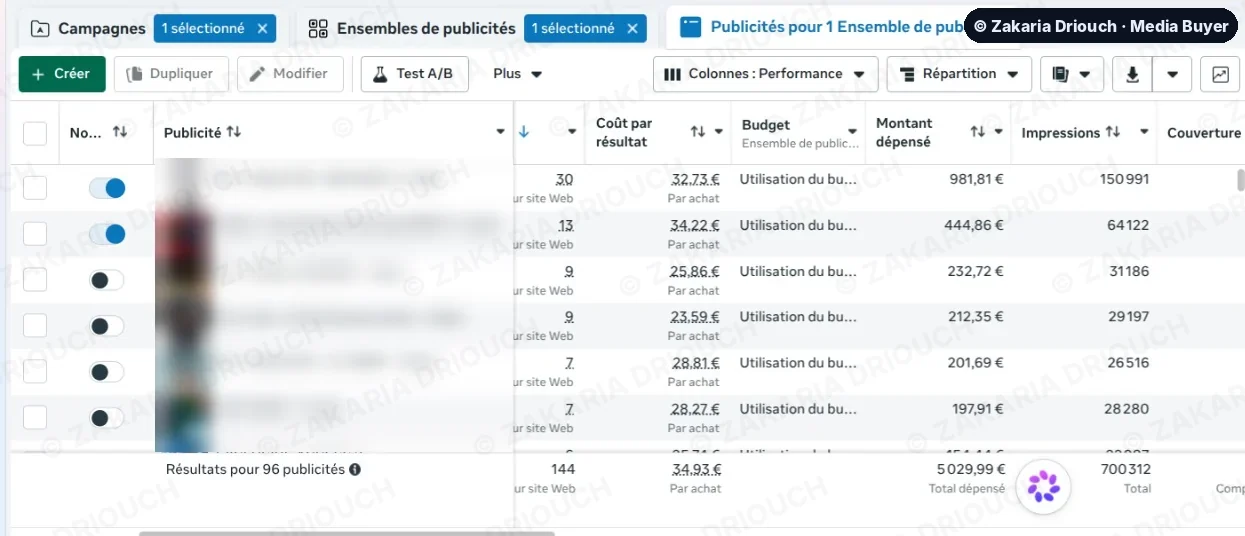Open the Ensembles de publicités tab

point(413,28)
